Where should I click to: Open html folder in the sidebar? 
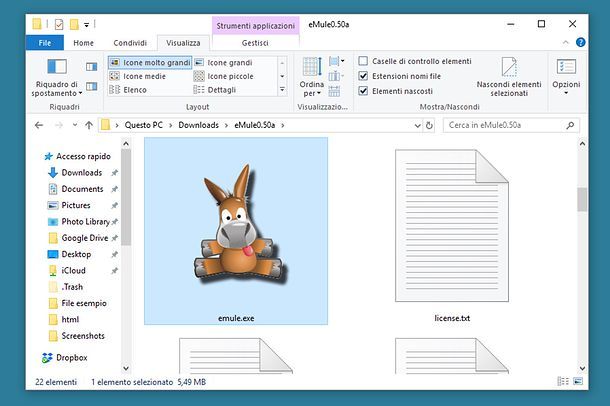(64, 320)
